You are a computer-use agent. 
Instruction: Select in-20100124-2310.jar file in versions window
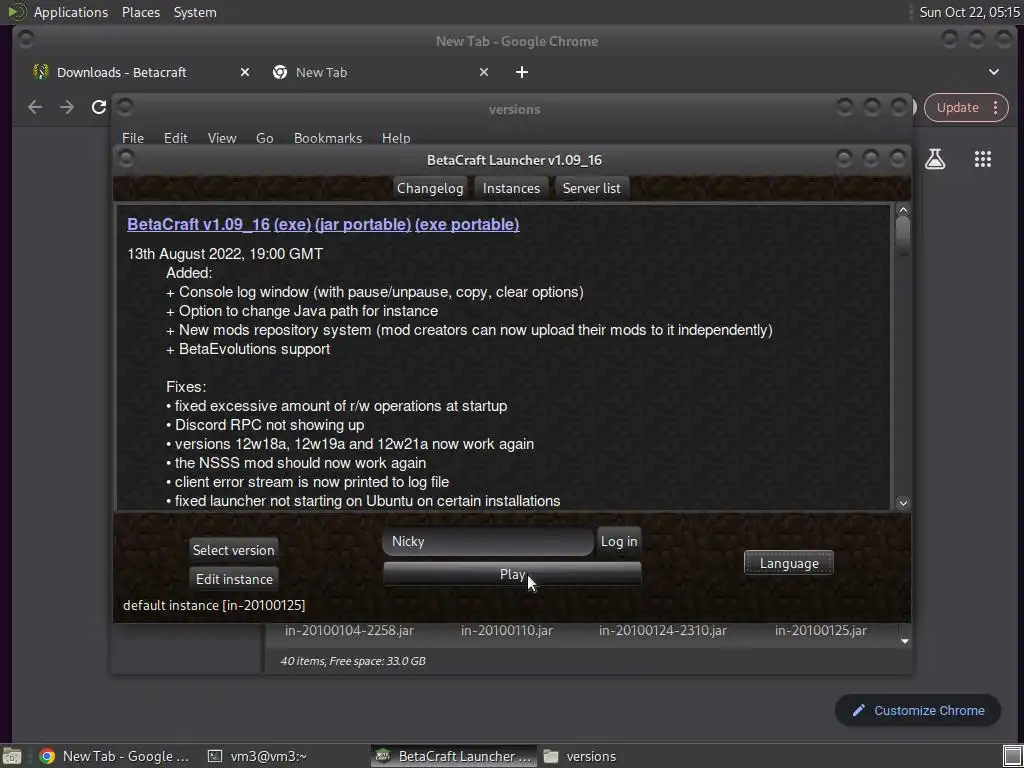click(663, 630)
